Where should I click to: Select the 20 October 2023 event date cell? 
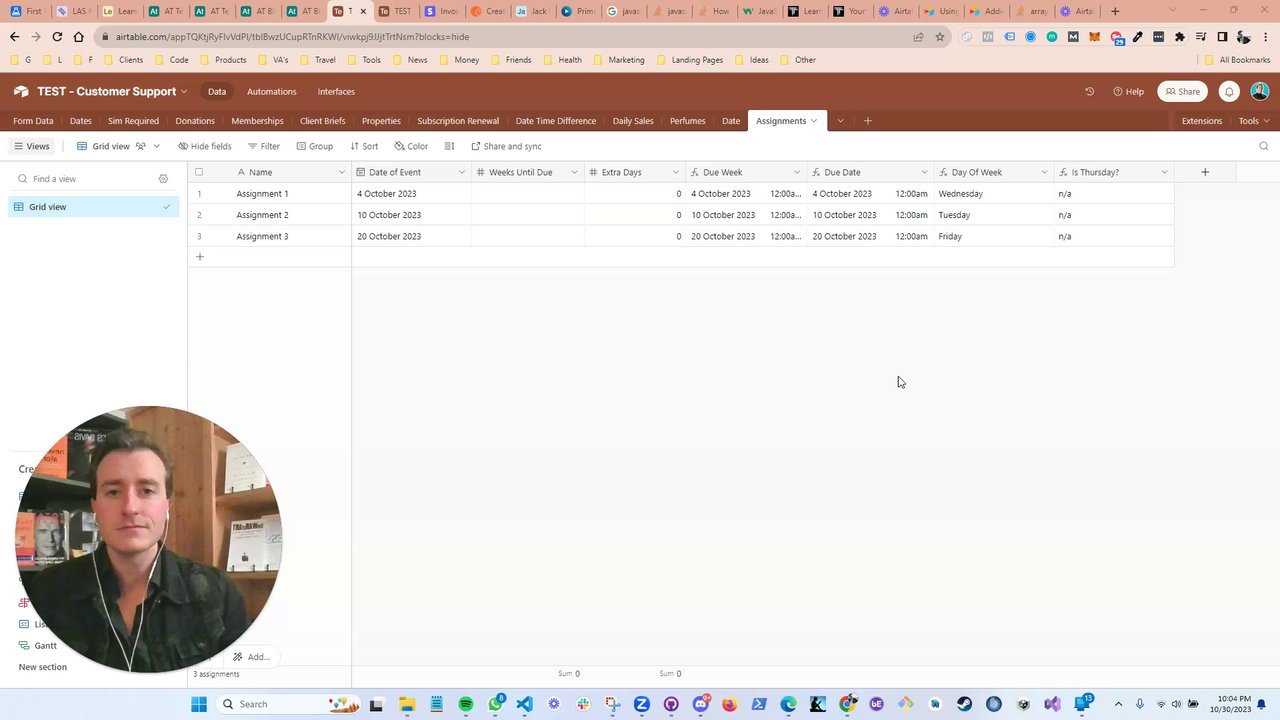(411, 236)
